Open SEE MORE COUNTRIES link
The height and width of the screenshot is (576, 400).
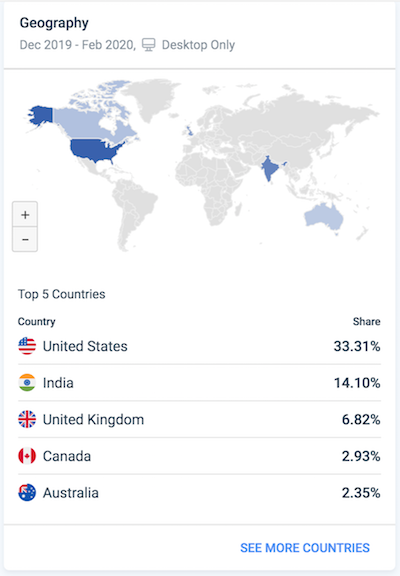(x=305, y=548)
